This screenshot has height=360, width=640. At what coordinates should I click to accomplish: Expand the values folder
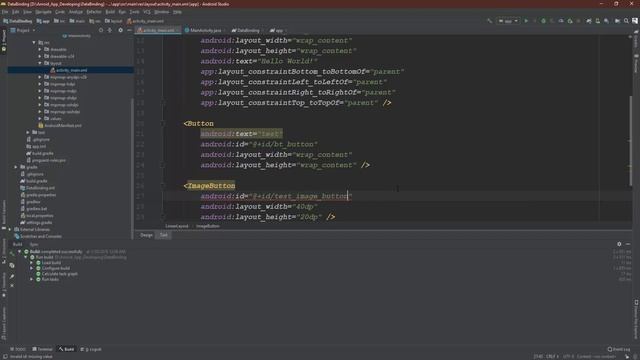(x=40, y=119)
